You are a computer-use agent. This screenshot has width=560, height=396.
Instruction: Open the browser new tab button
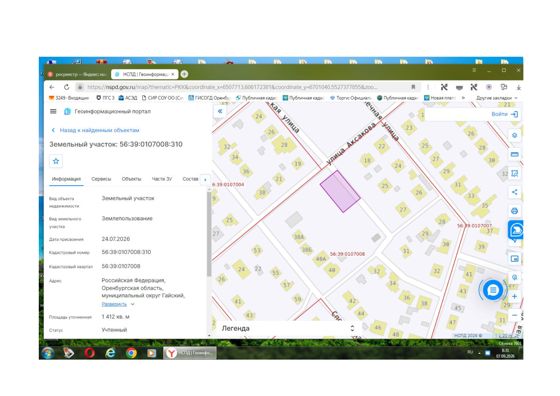184,74
